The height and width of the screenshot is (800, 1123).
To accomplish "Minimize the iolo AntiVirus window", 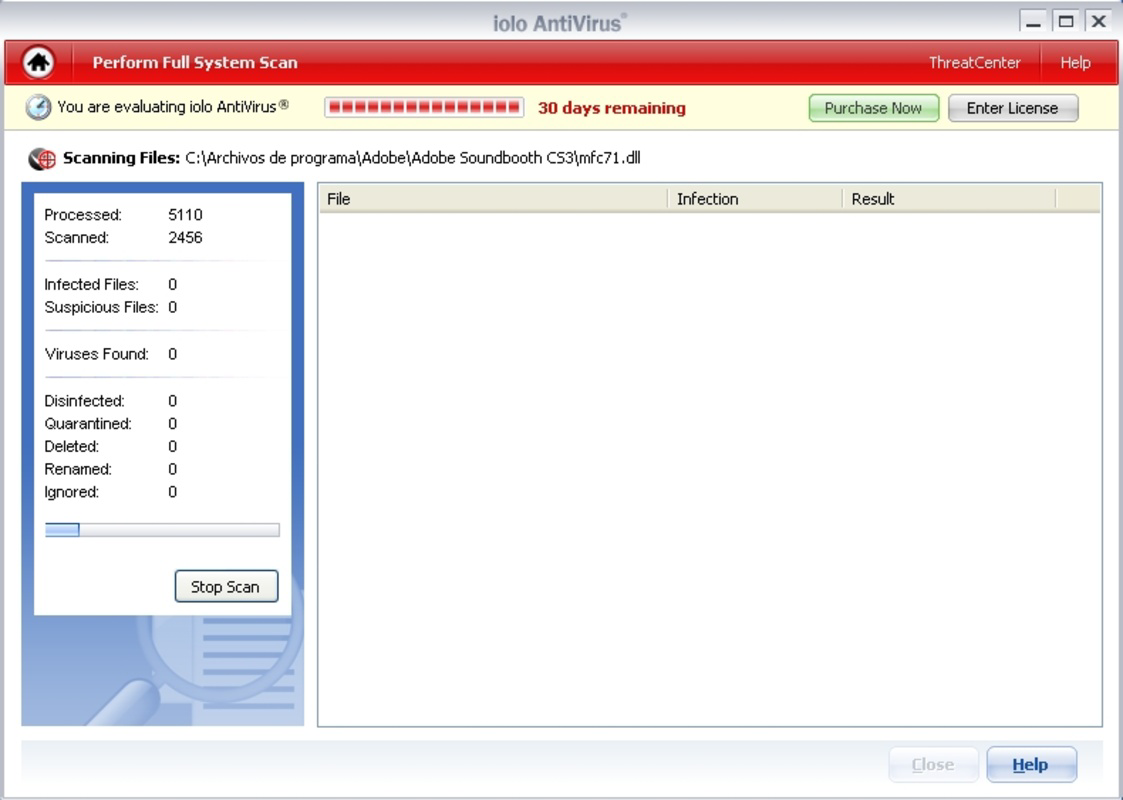I will point(1033,21).
